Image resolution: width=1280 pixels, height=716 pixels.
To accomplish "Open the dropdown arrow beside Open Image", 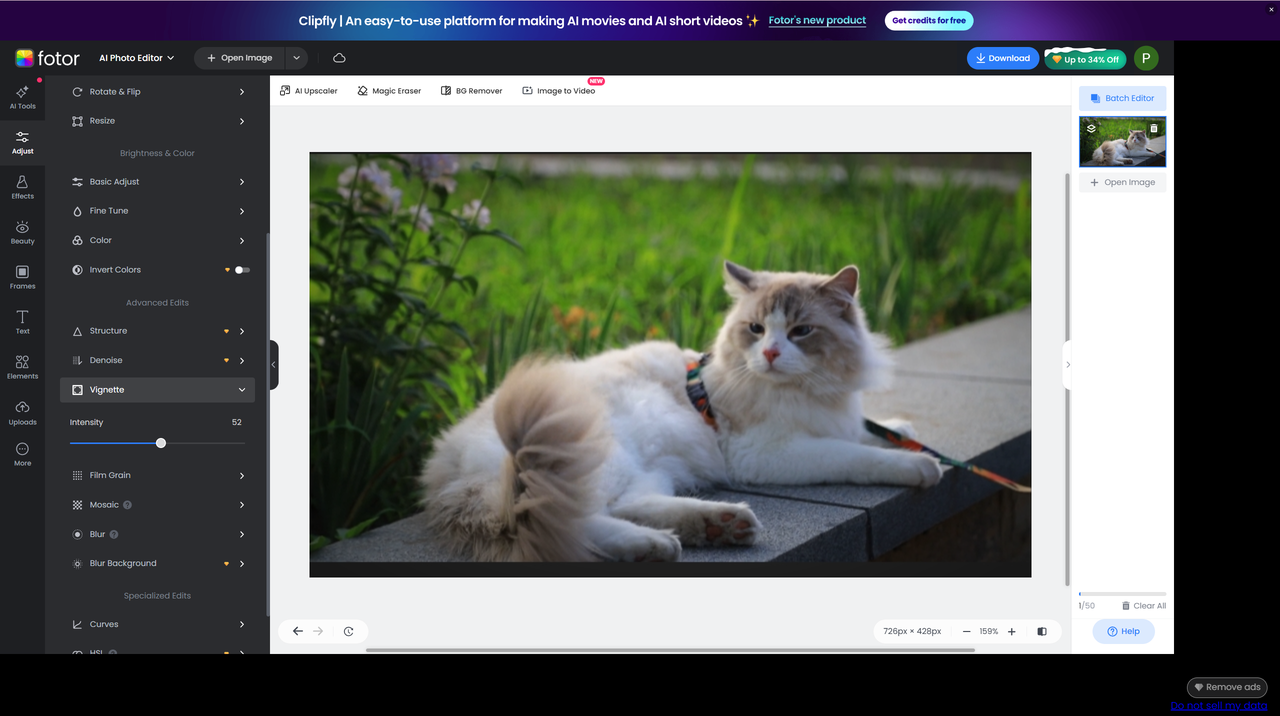I will coord(297,58).
